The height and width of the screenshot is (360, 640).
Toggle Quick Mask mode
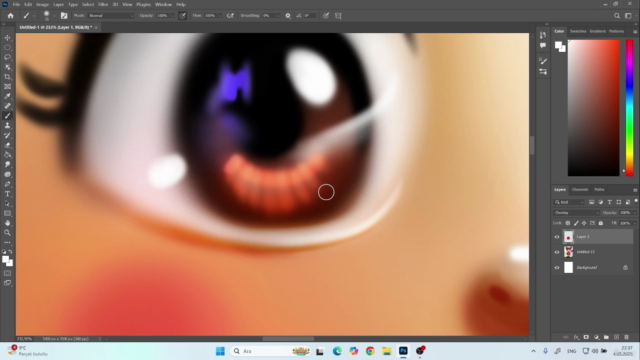point(7,273)
